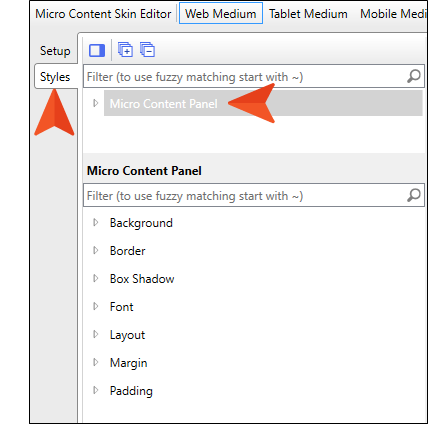Expand the Layout property group
Viewport: 428px width, 424px height.
(x=96, y=335)
